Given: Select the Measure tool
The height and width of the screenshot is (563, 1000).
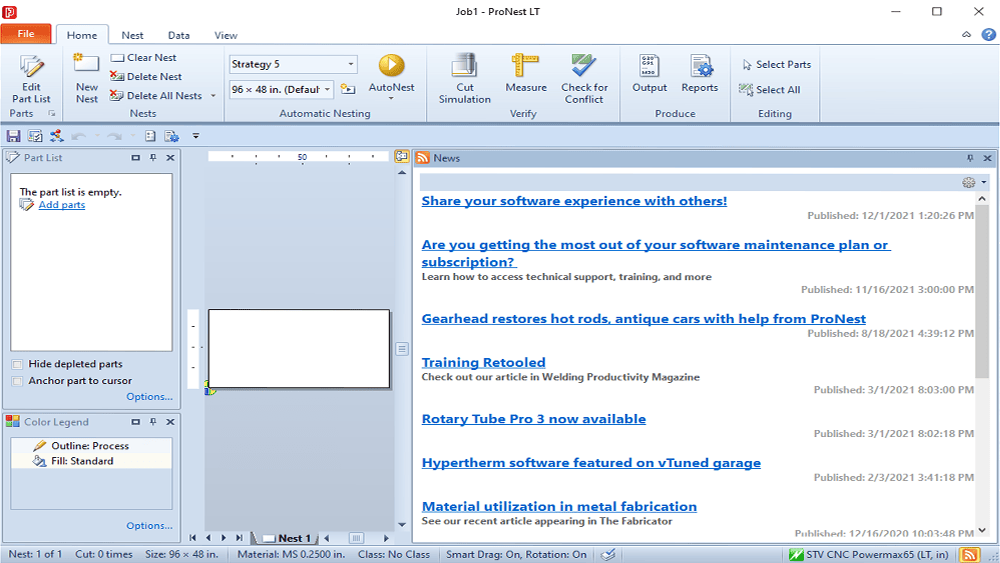Looking at the screenshot, I should (525, 66).
